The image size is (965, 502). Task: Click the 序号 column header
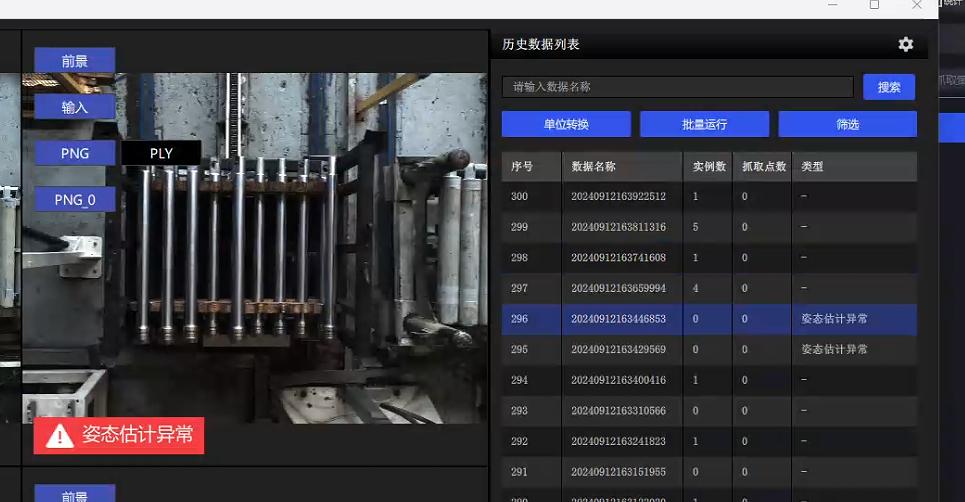[x=531, y=166]
